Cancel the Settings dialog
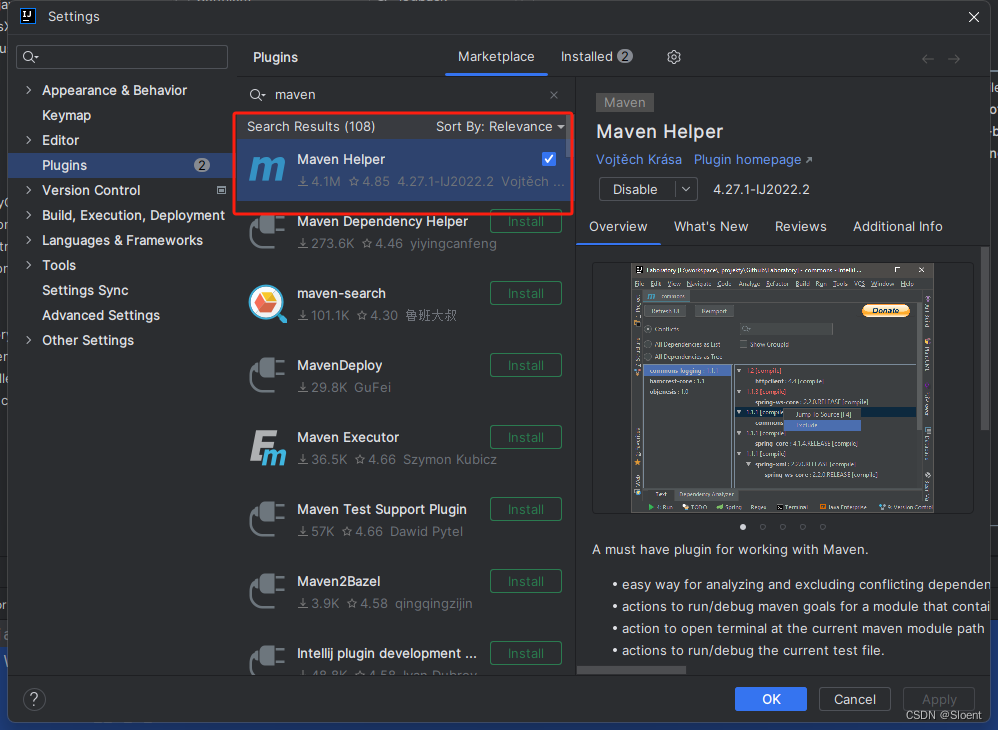Viewport: 998px width, 730px height. coord(855,699)
